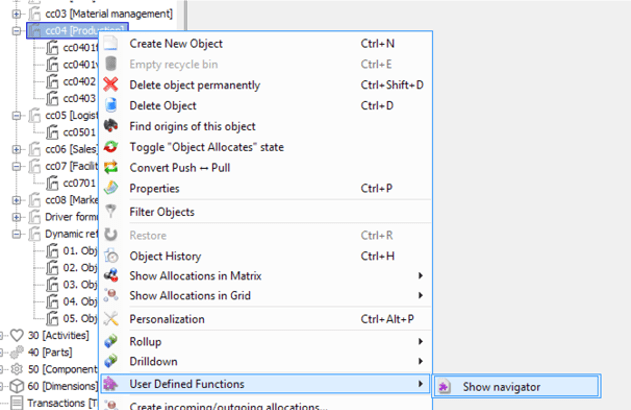Screen dimensions: 631x410
Task: Click the cost center icon of cc0402
Action: 52,81
